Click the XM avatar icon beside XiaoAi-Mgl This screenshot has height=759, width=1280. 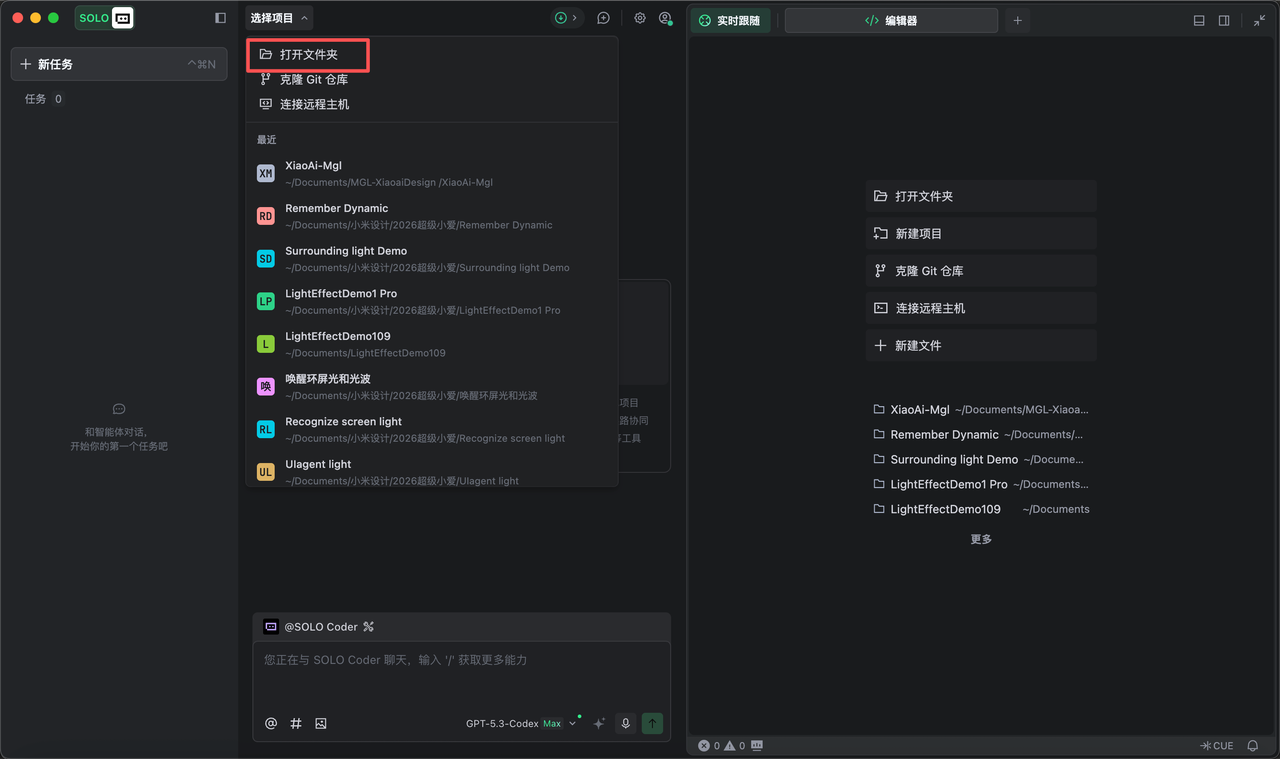click(265, 173)
